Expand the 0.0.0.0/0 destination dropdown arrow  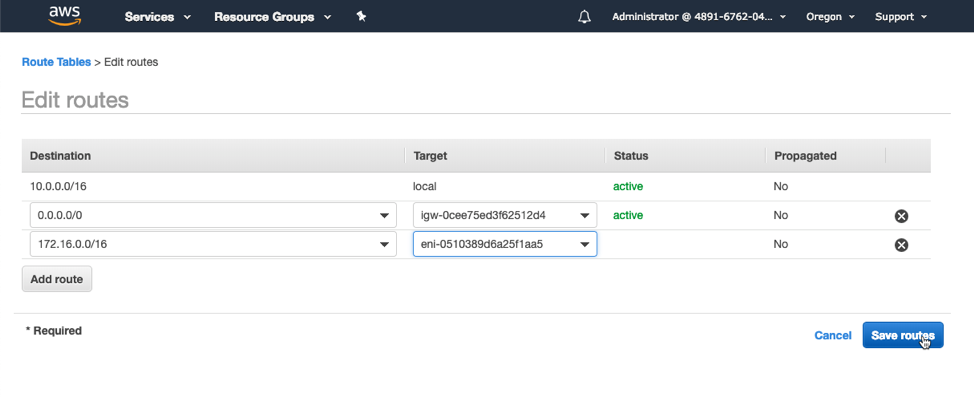click(384, 216)
